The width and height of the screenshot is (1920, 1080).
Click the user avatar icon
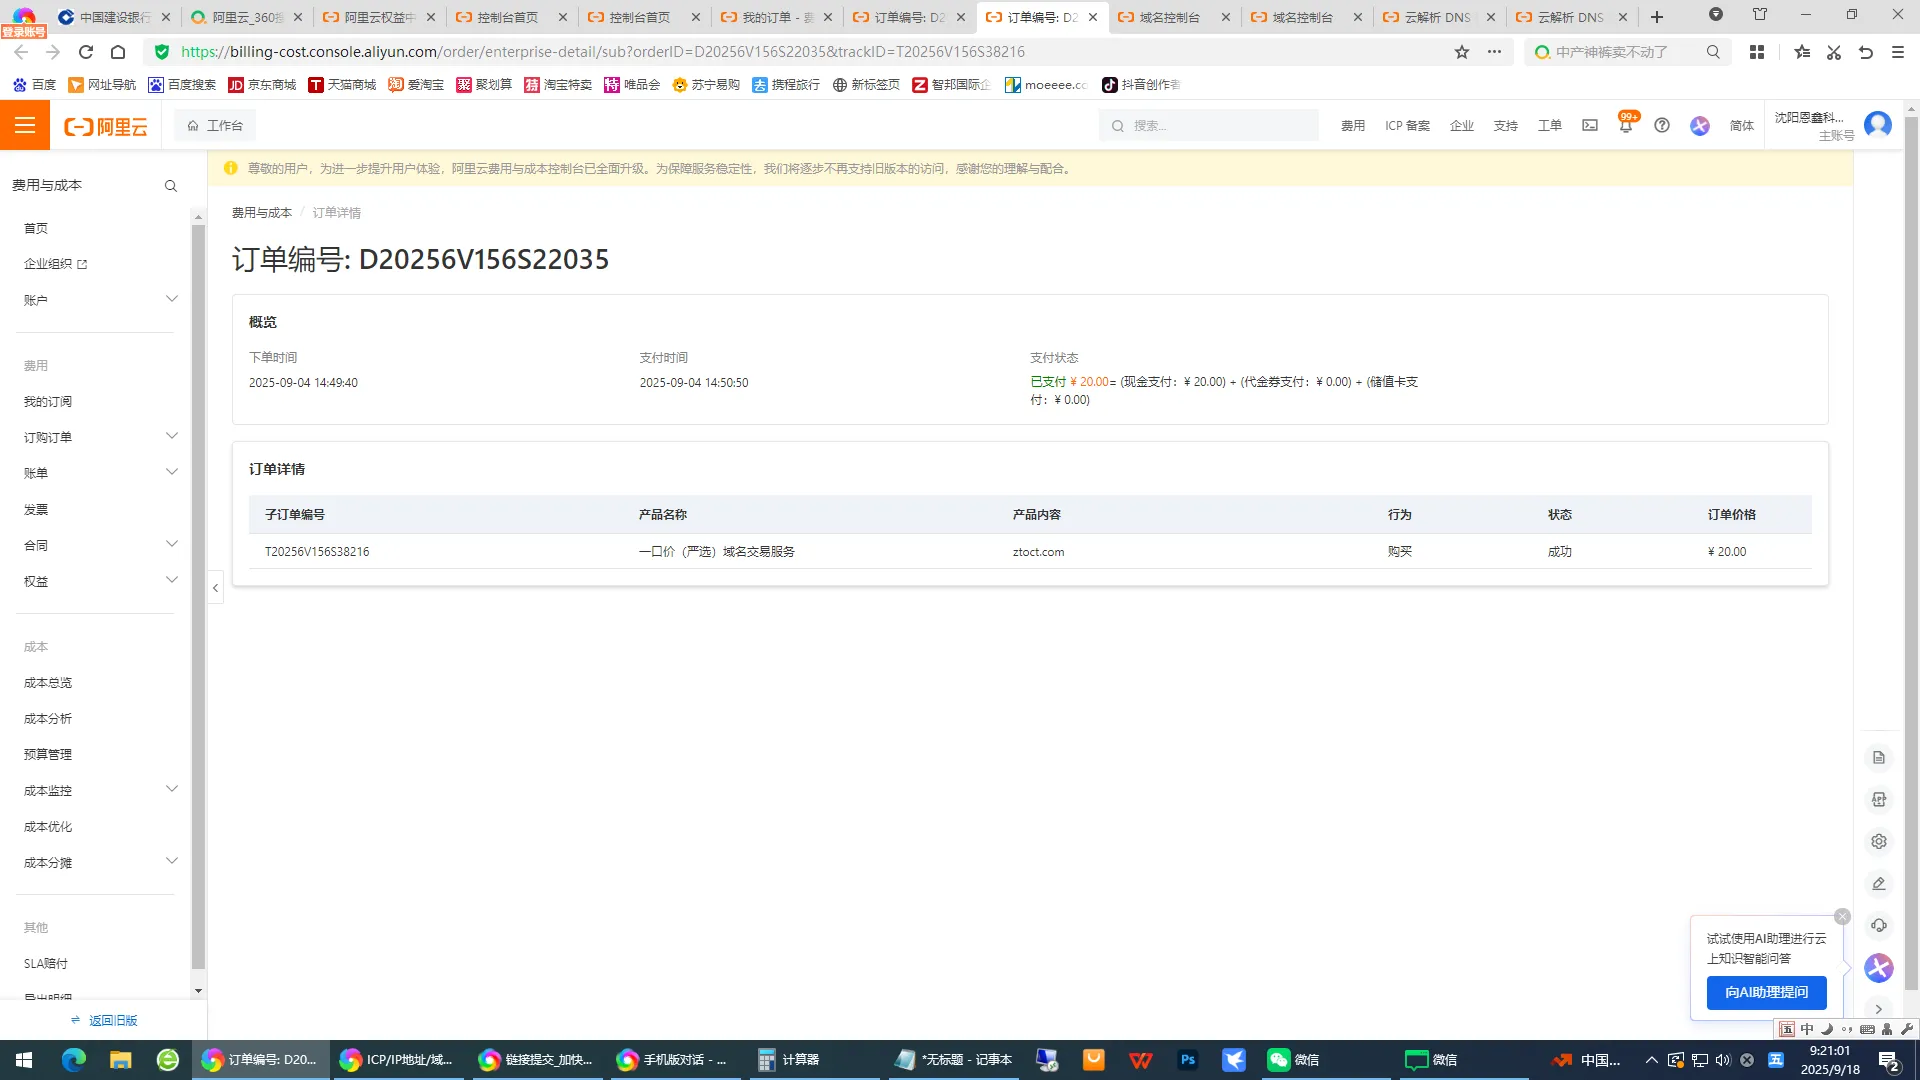coord(1878,125)
